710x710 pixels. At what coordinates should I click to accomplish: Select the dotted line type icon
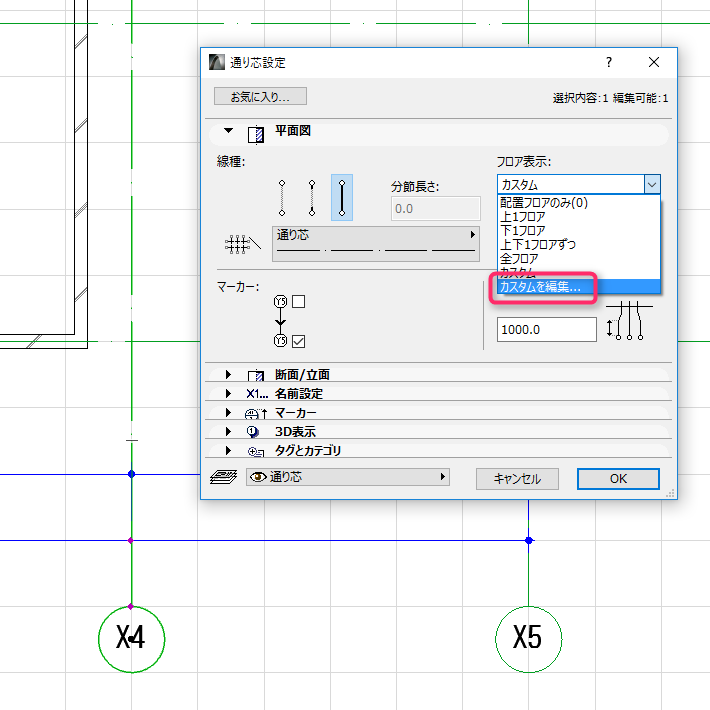click(282, 197)
